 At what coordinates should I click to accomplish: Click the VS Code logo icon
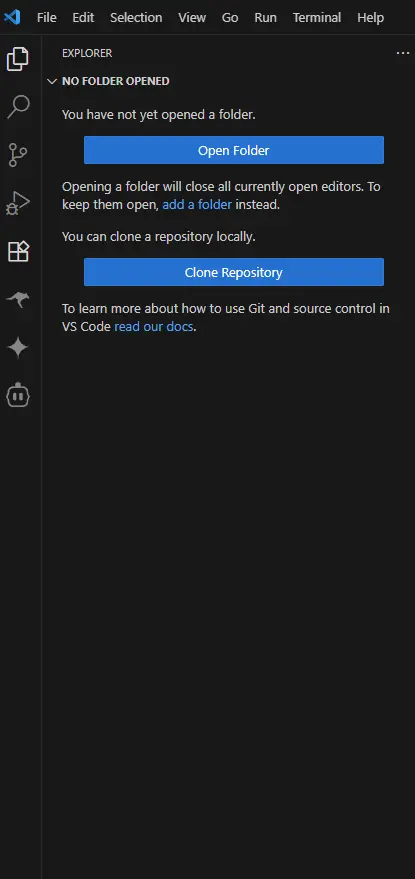[x=12, y=17]
